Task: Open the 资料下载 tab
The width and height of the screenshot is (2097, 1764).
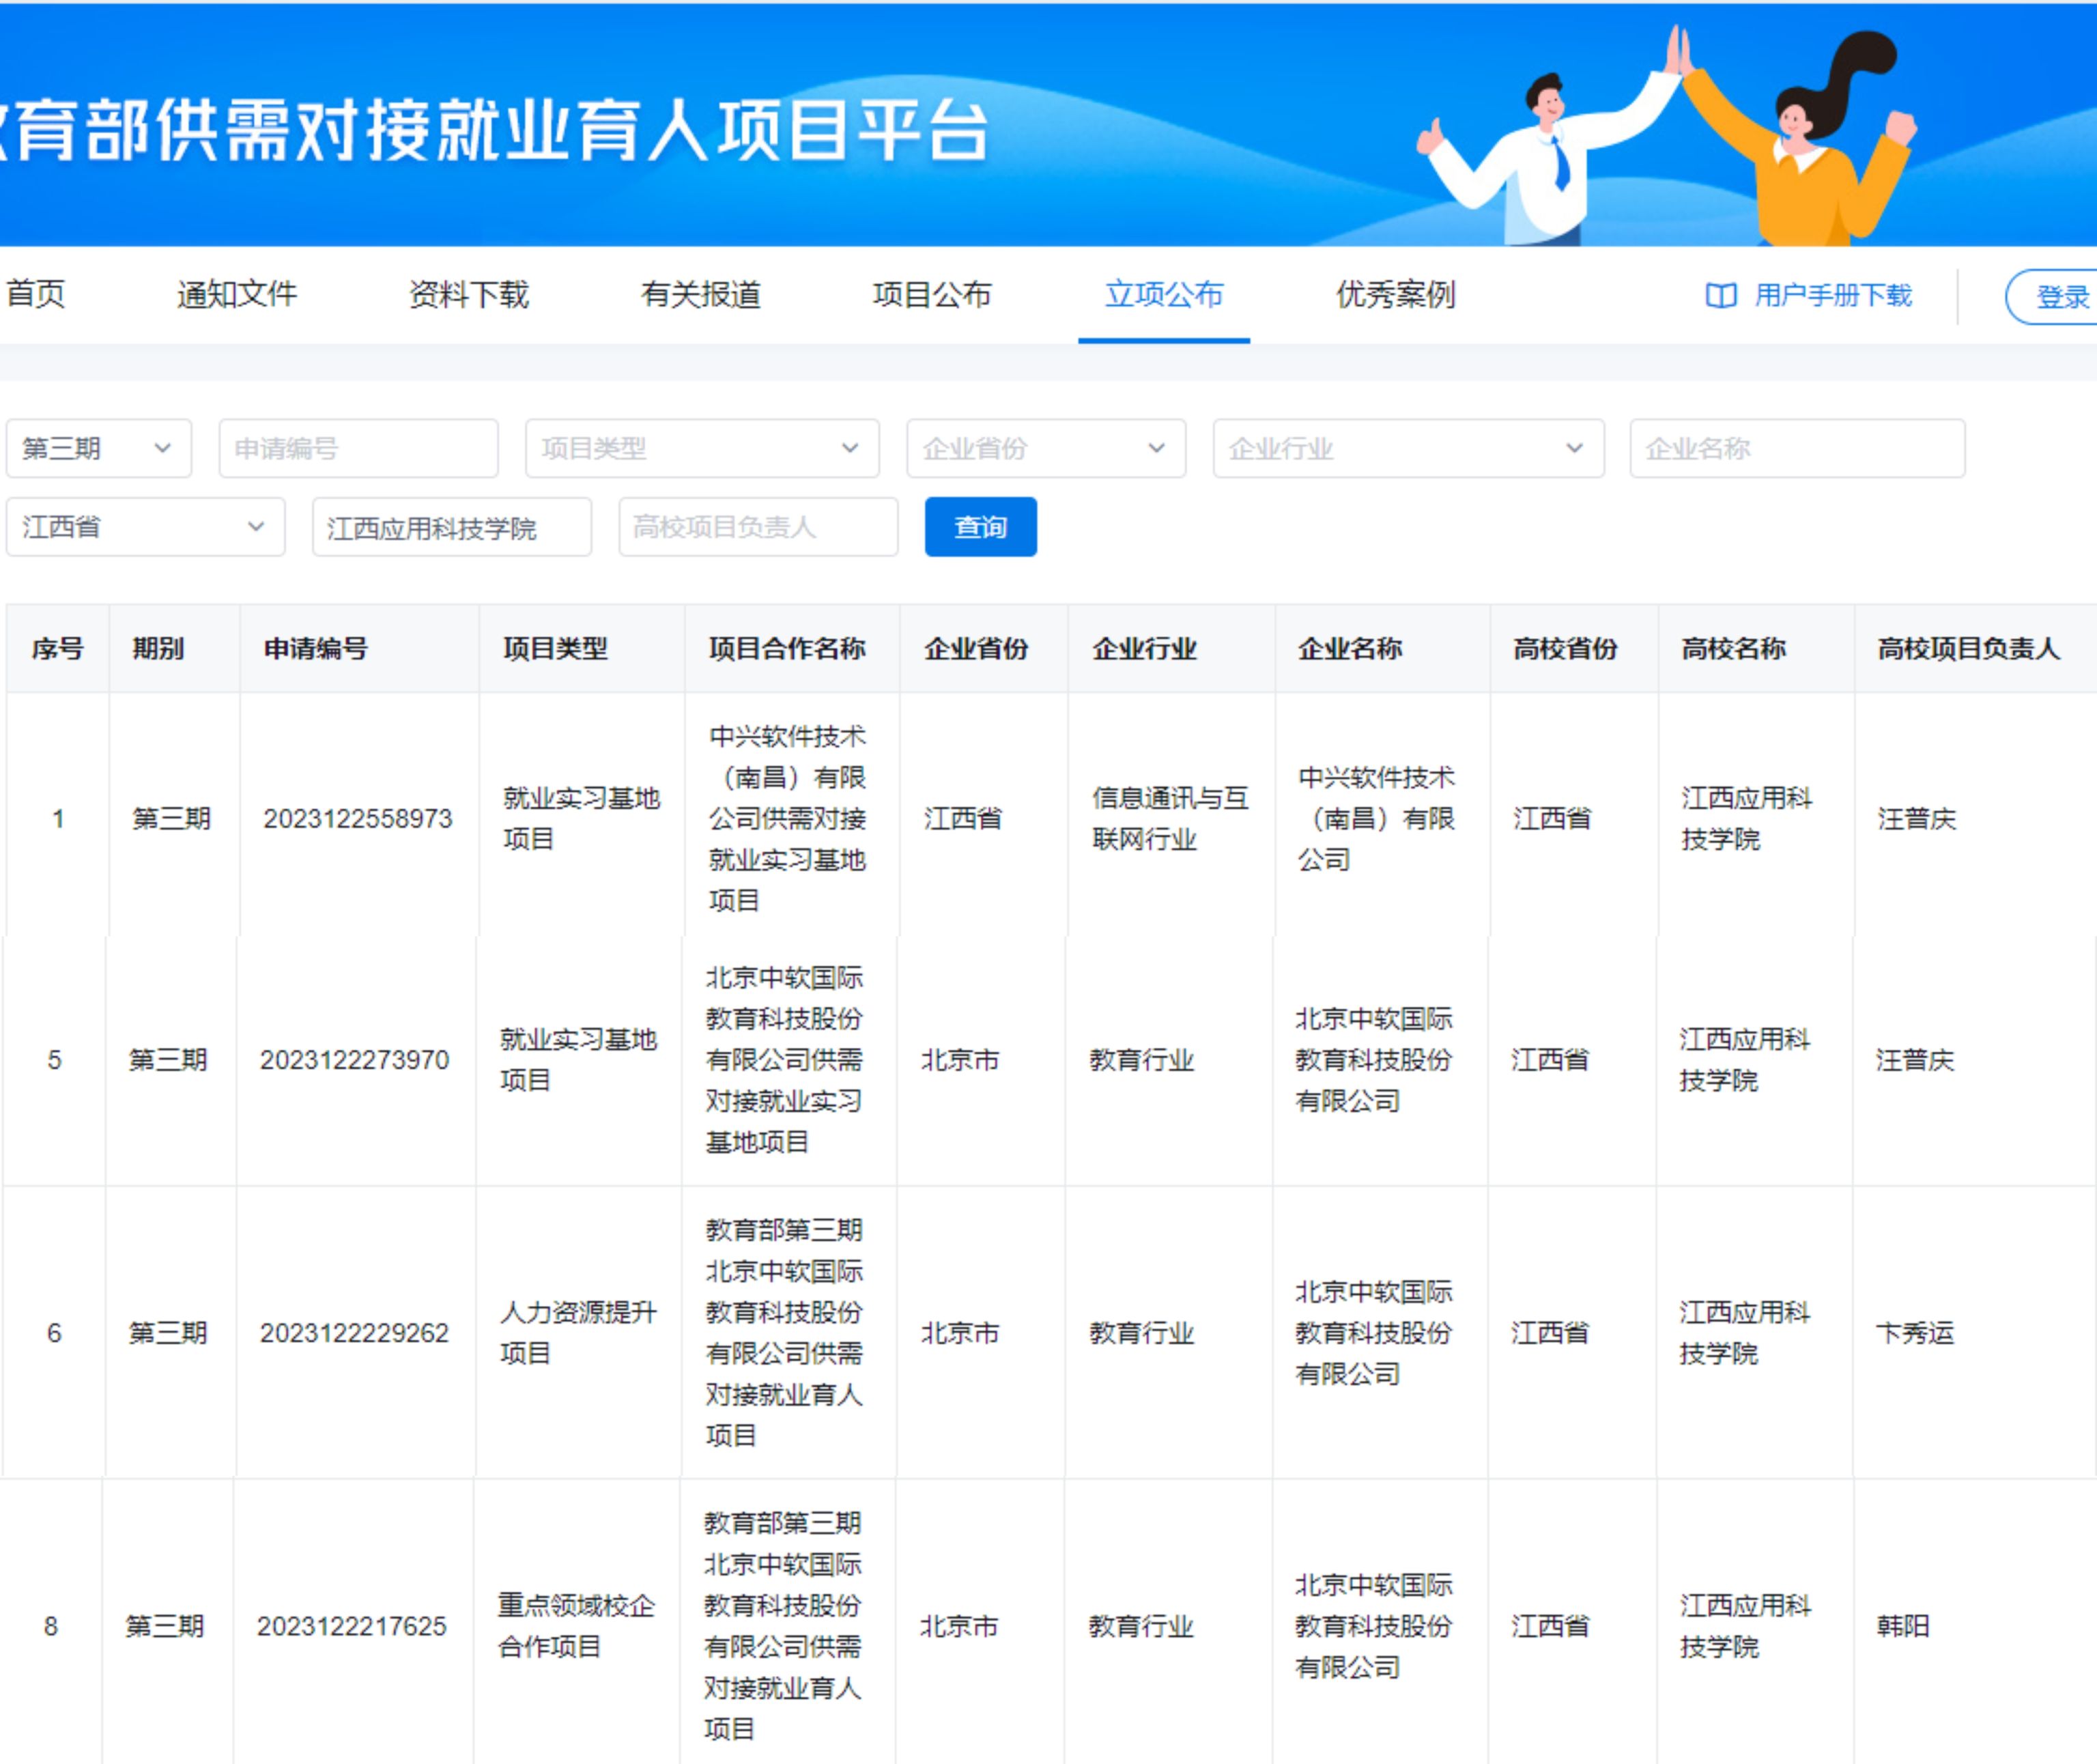Action: coord(468,294)
